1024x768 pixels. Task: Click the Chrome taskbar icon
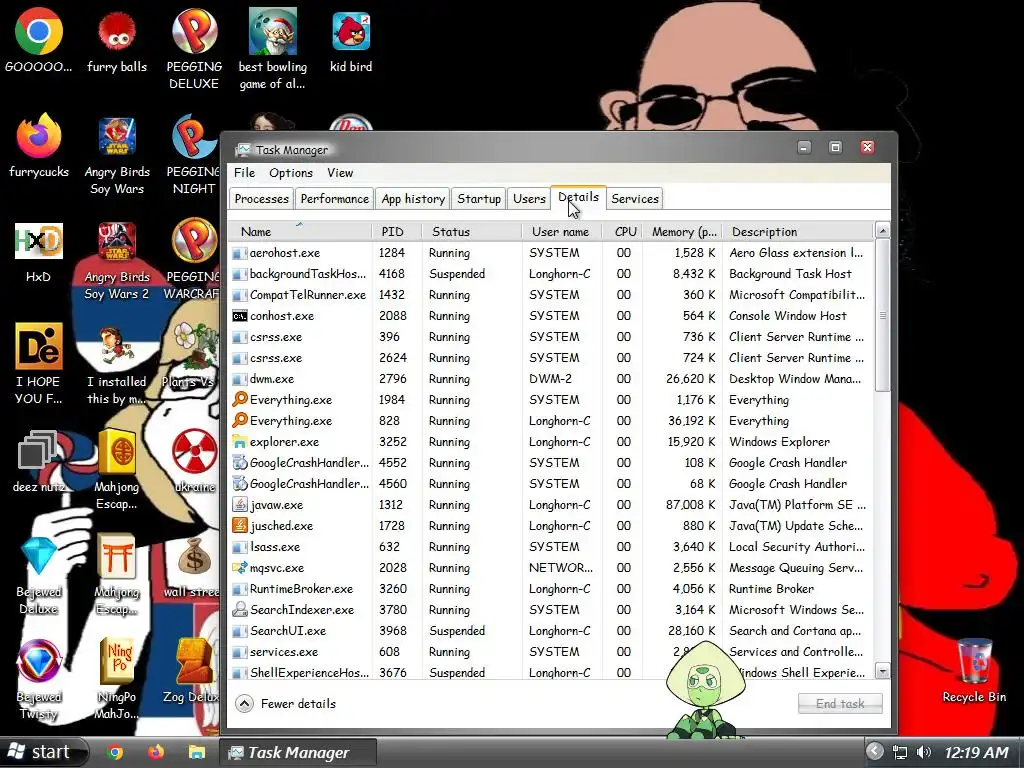116,752
